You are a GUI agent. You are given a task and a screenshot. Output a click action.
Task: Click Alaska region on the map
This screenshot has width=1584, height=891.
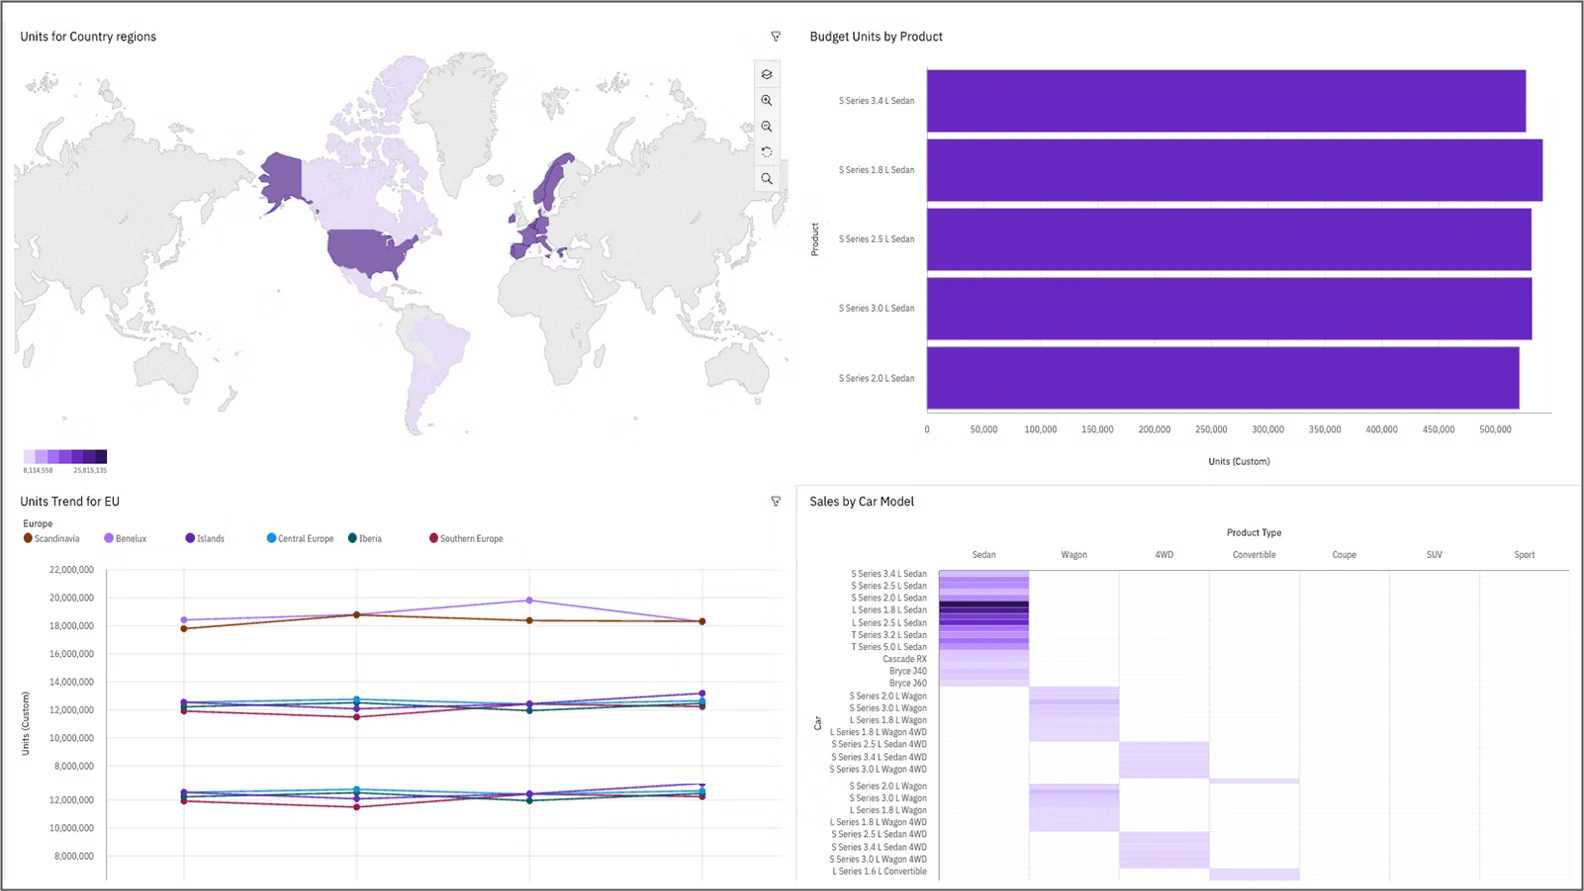pos(281,180)
